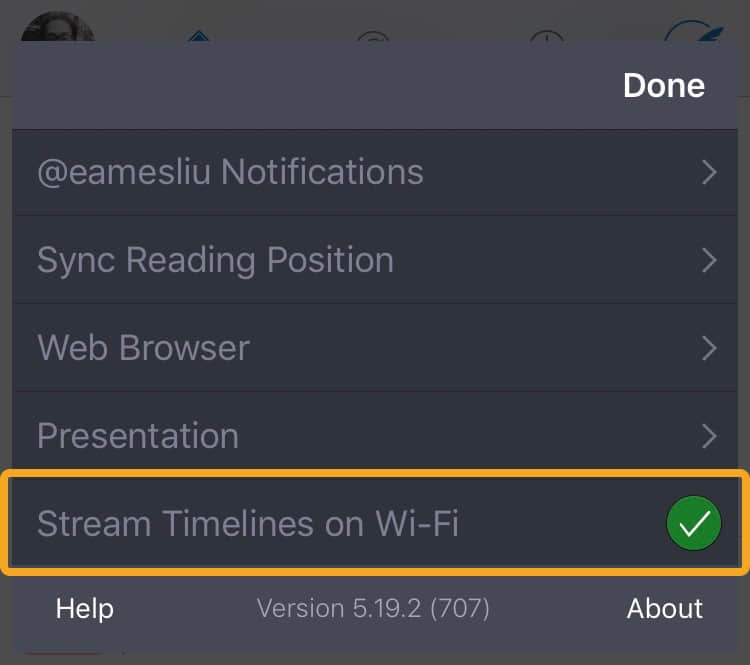Tap the empty header left of Done
The image size is (750, 665).
point(300,85)
